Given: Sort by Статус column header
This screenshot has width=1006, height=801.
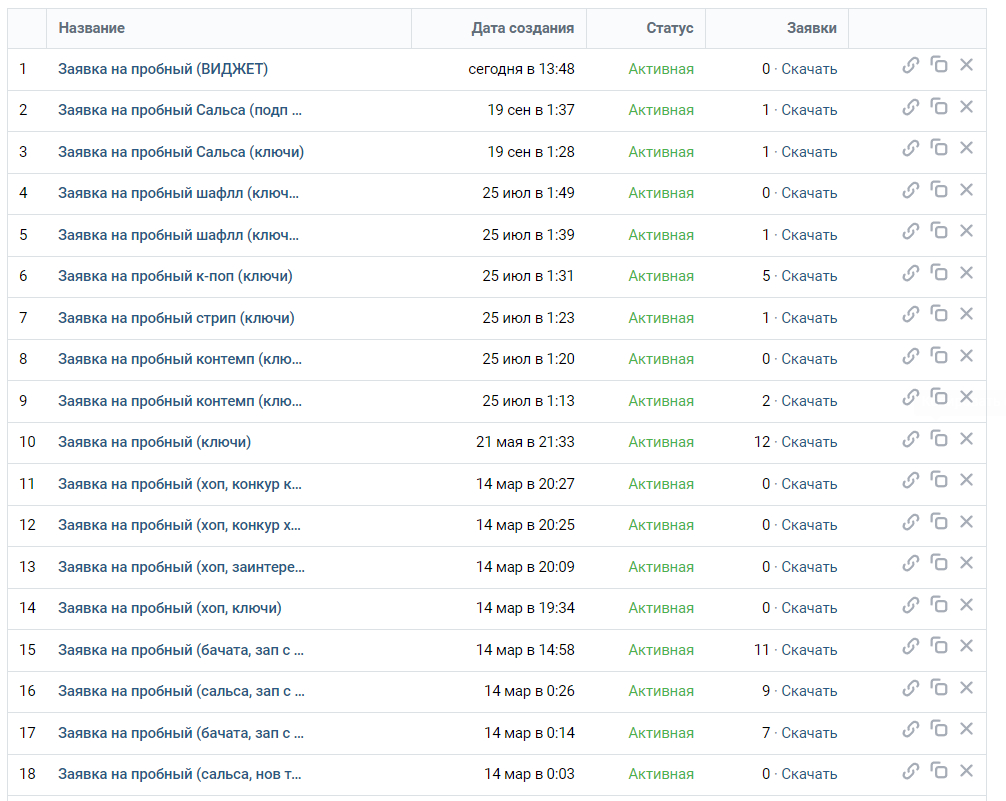Looking at the screenshot, I should click(669, 28).
